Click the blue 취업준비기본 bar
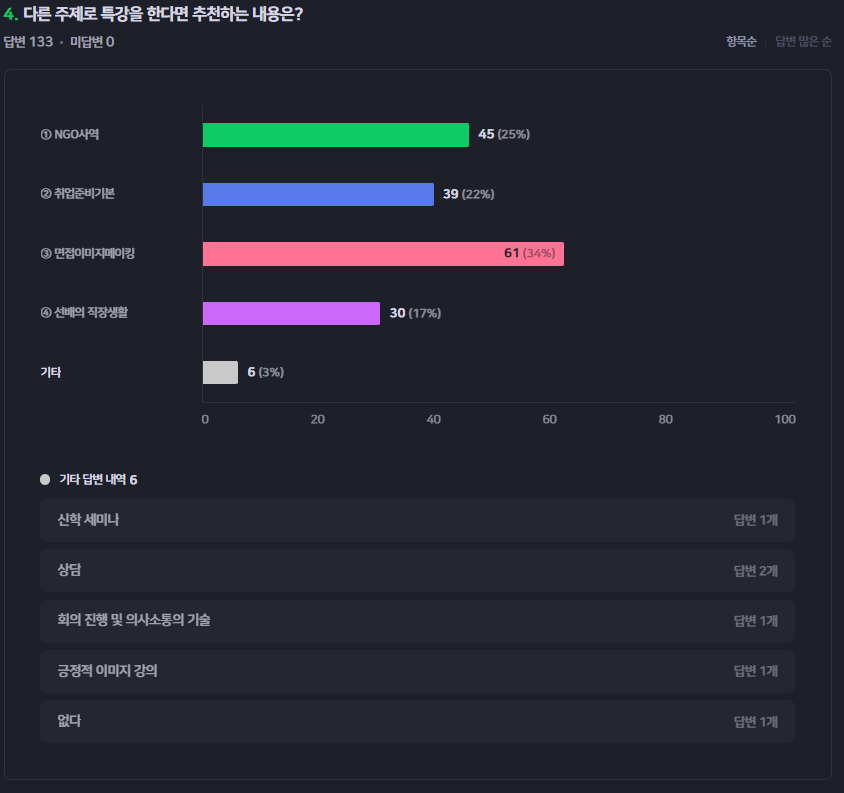Screen dimensions: 844x793 click(x=318, y=194)
